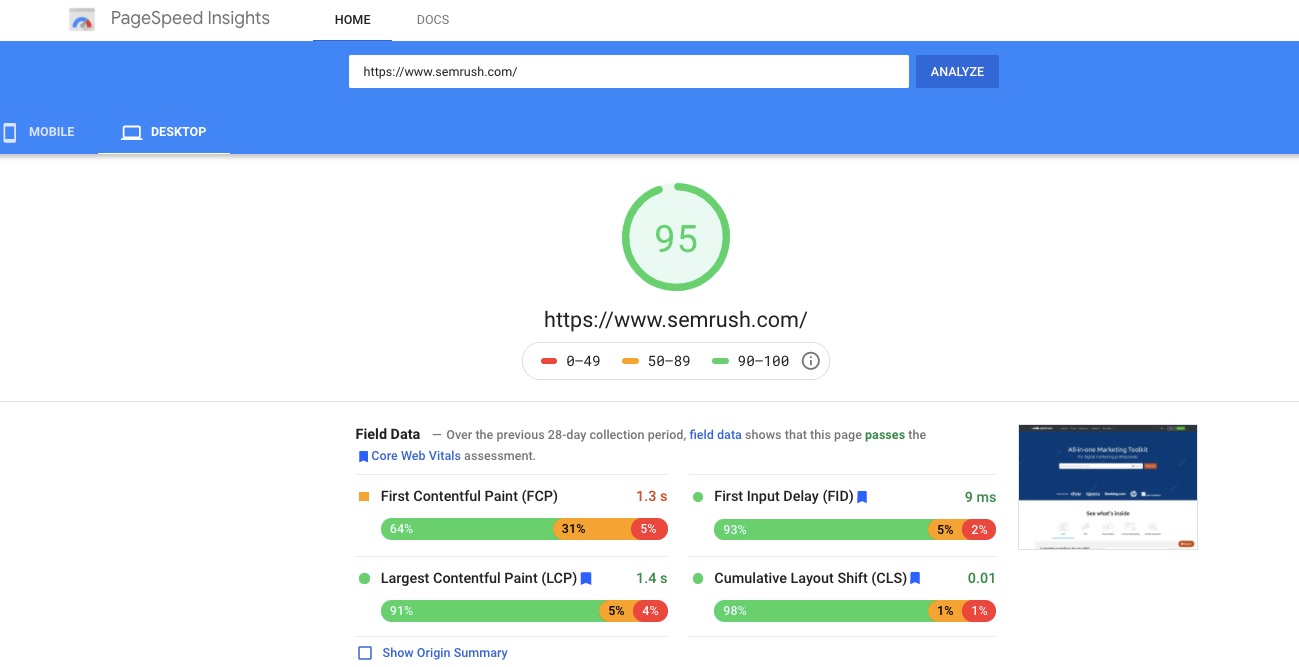Open the DOCS menu item

point(433,20)
